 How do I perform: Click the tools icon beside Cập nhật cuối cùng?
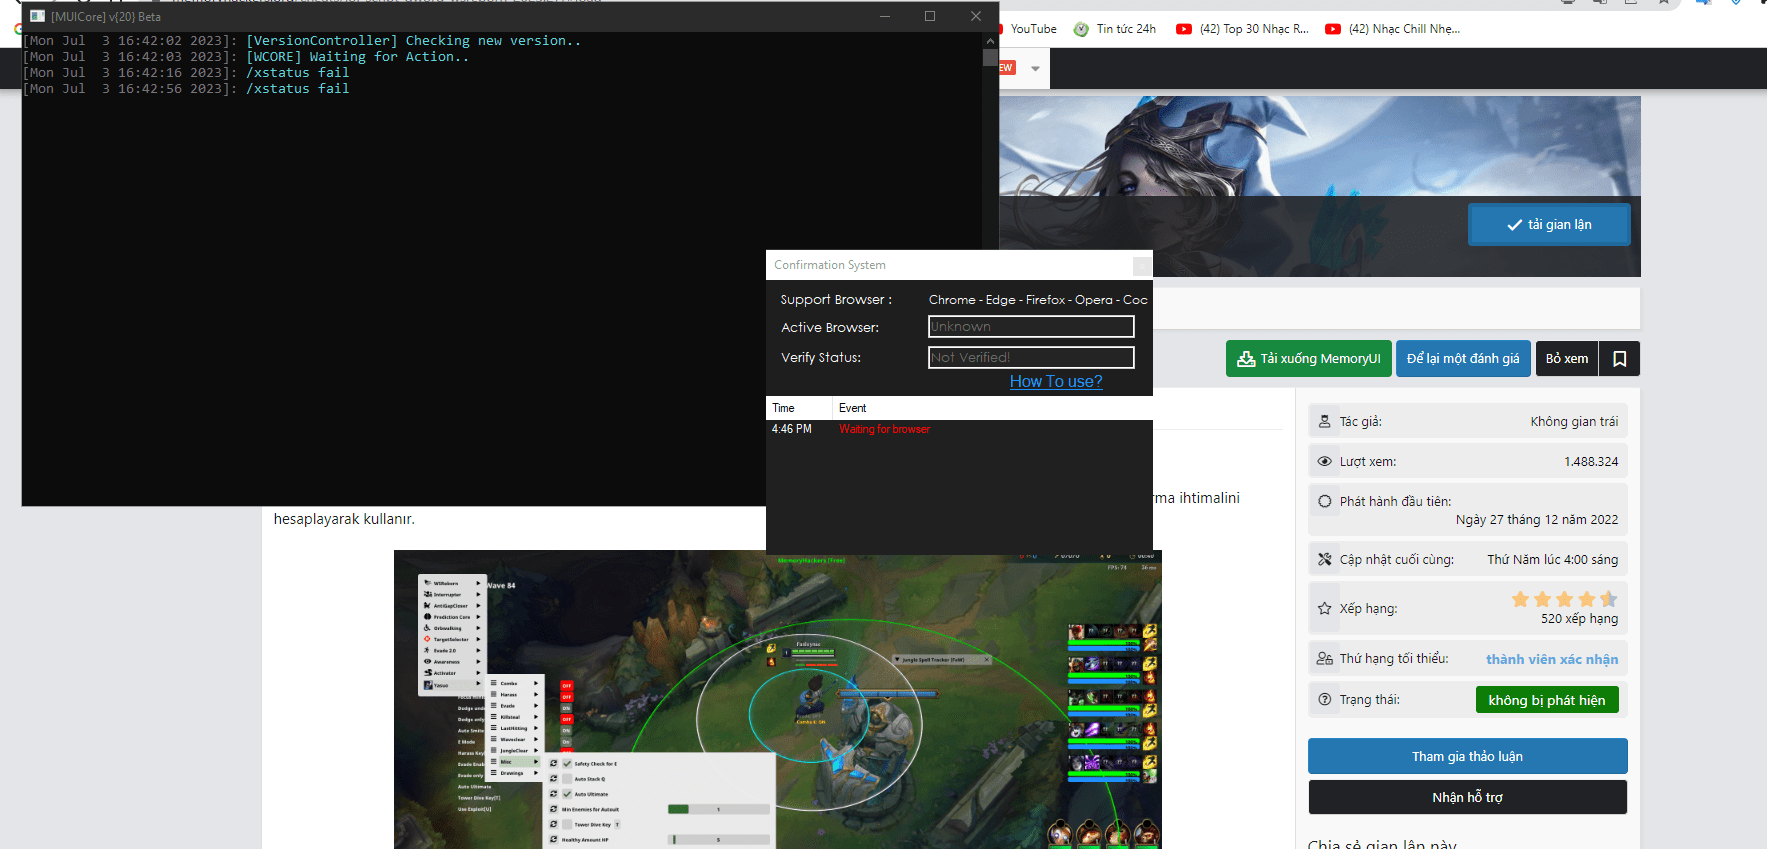click(1325, 560)
